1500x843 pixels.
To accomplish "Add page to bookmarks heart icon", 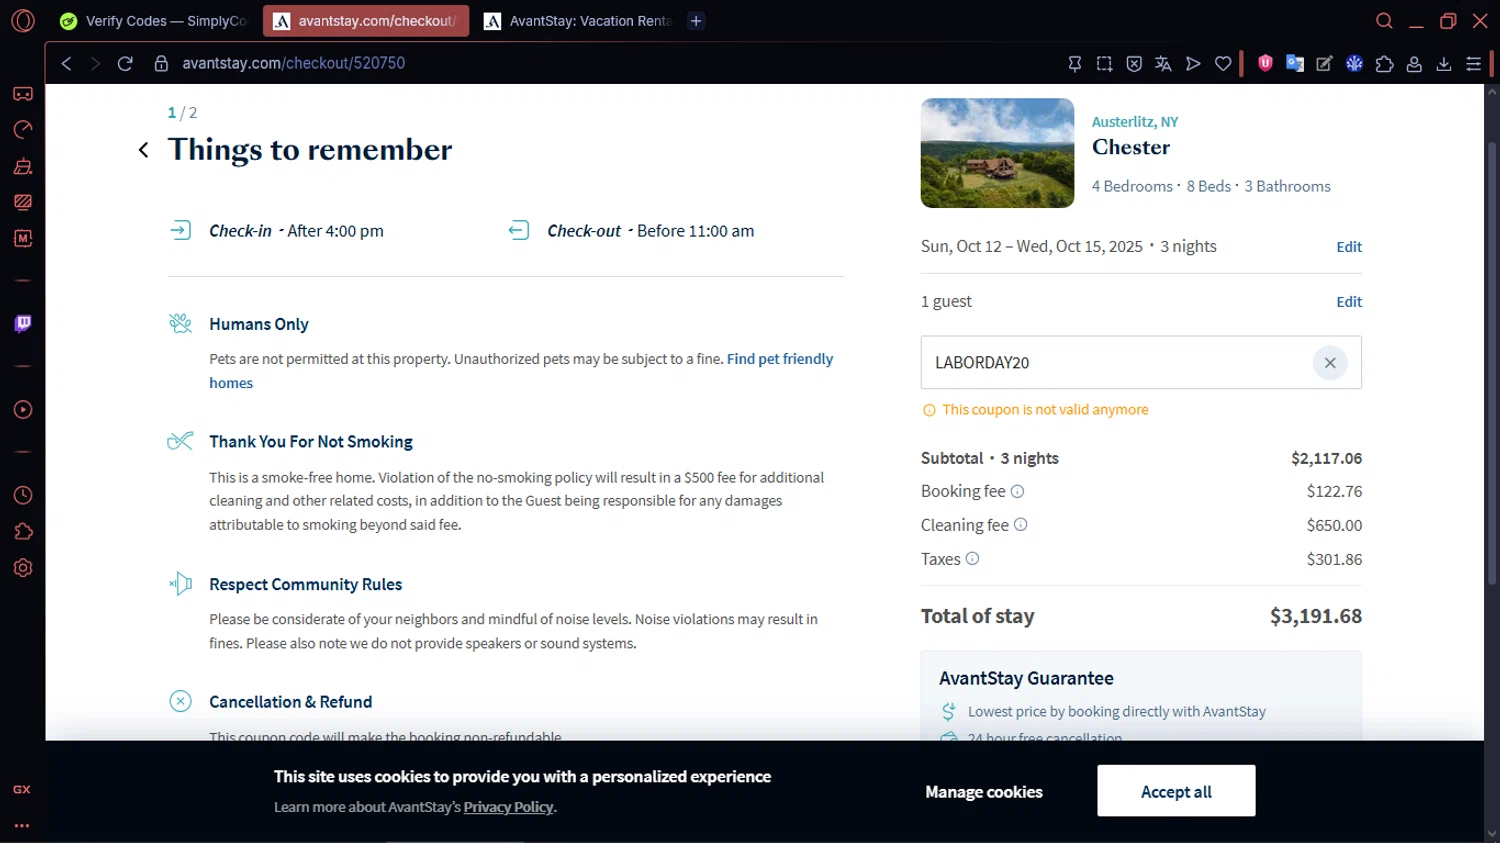I will tap(1223, 63).
